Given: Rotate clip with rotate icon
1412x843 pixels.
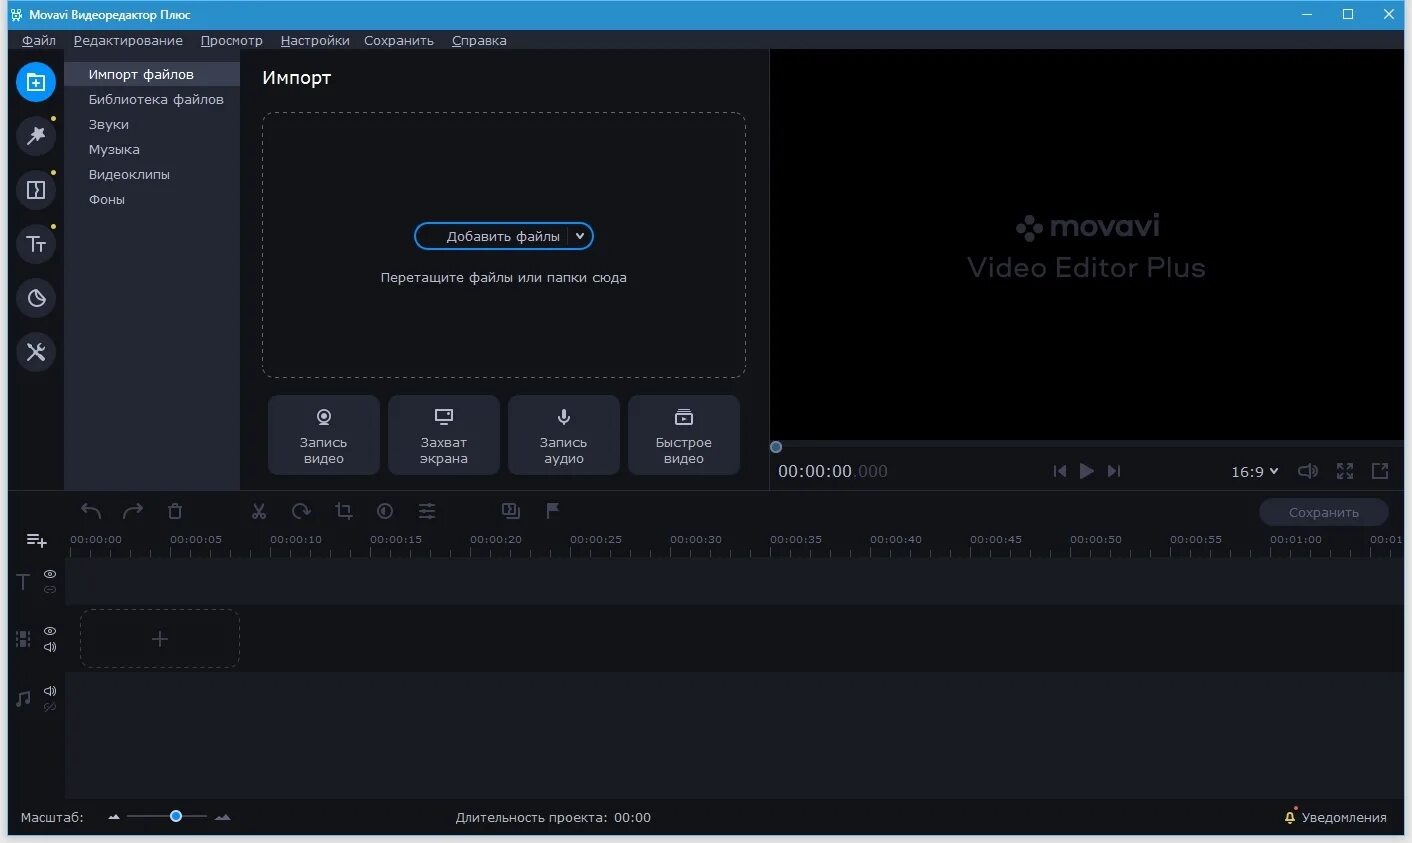Looking at the screenshot, I should [x=301, y=511].
